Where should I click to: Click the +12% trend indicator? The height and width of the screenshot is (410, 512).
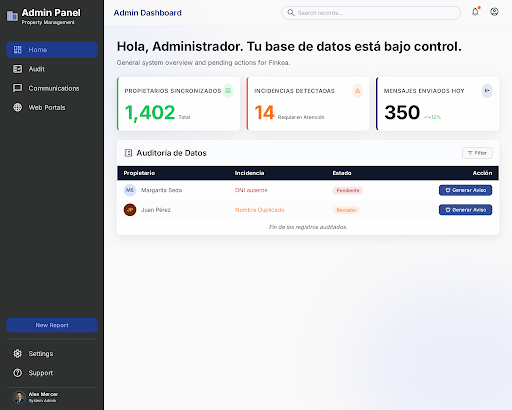(x=432, y=117)
